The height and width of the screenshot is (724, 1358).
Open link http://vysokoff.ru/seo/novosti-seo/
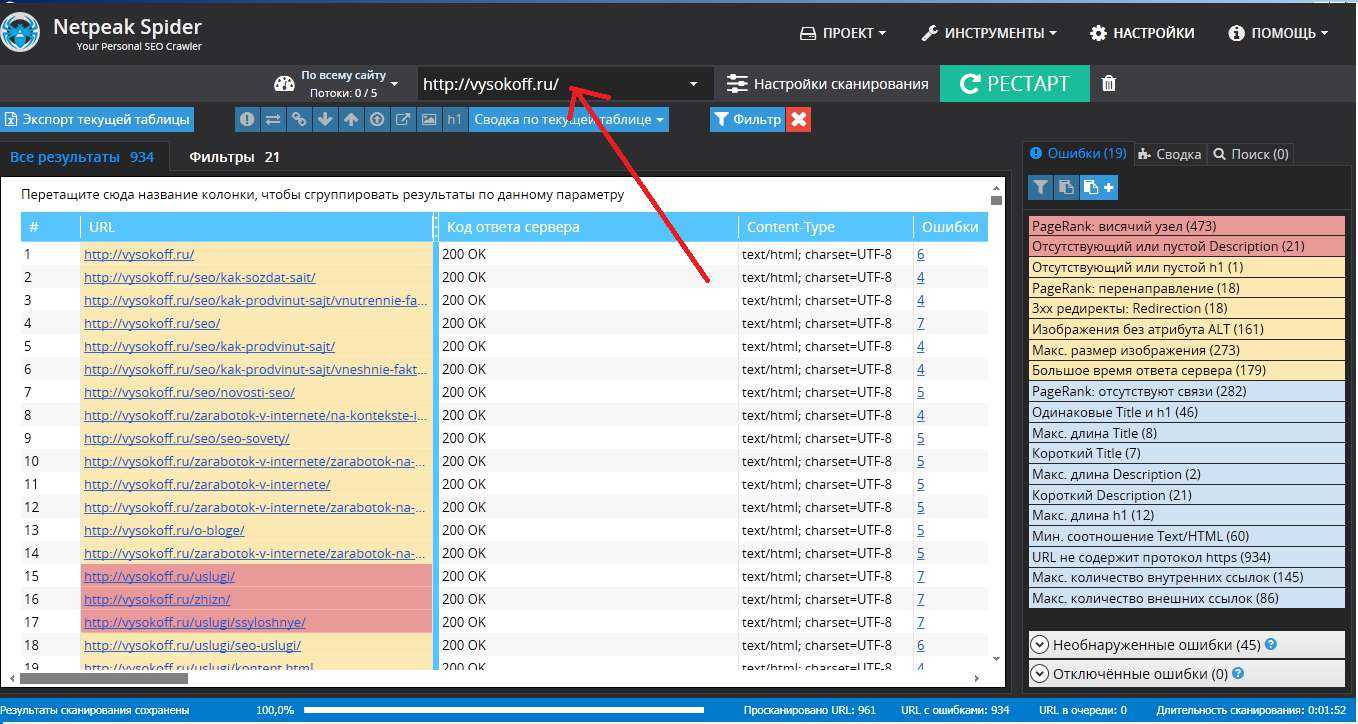point(189,392)
